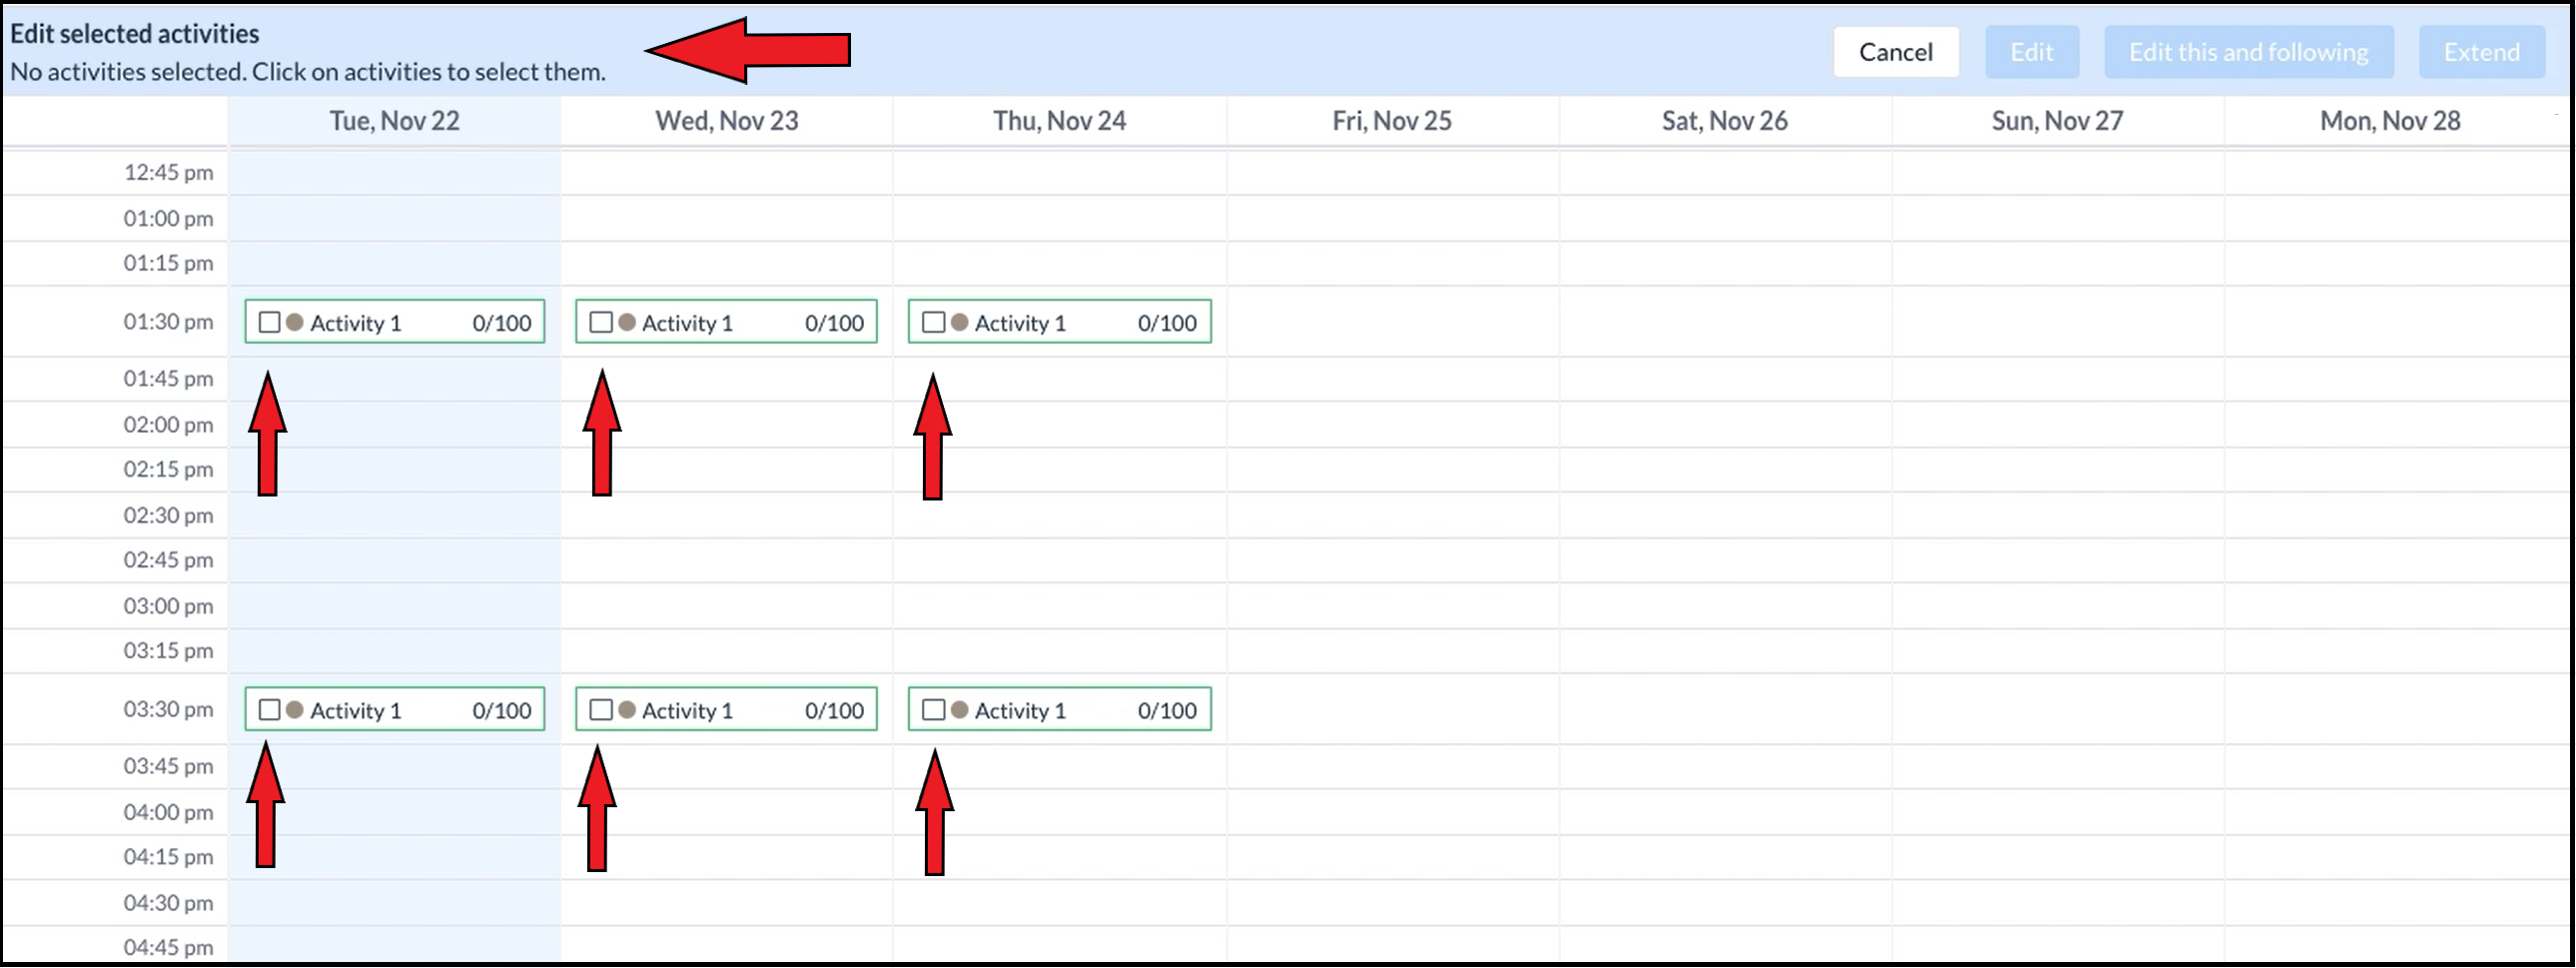Click the status dot on Thursday's 1:30 pm activity
This screenshot has height=968, width=2576.
tap(959, 322)
